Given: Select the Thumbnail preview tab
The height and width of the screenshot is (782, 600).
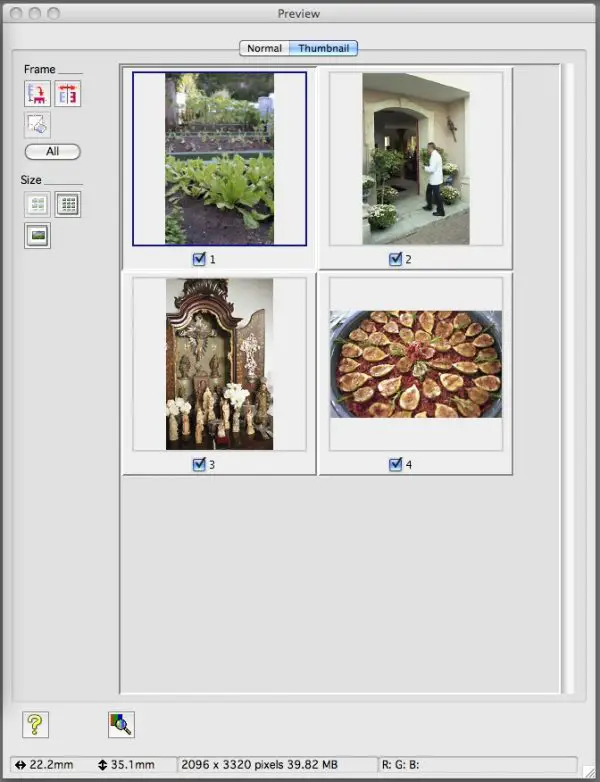Looking at the screenshot, I should (323, 48).
